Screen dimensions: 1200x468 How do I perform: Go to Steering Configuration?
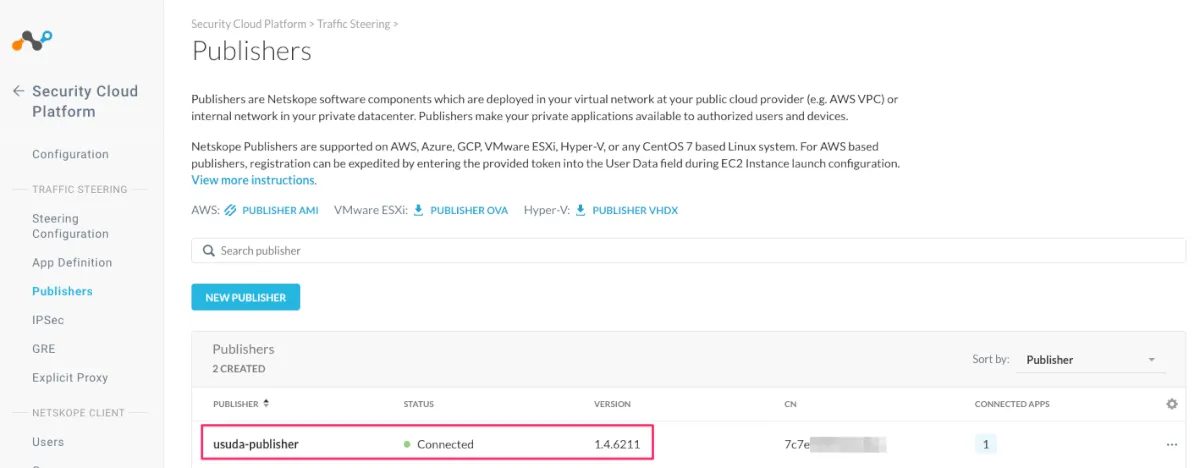[x=70, y=226]
